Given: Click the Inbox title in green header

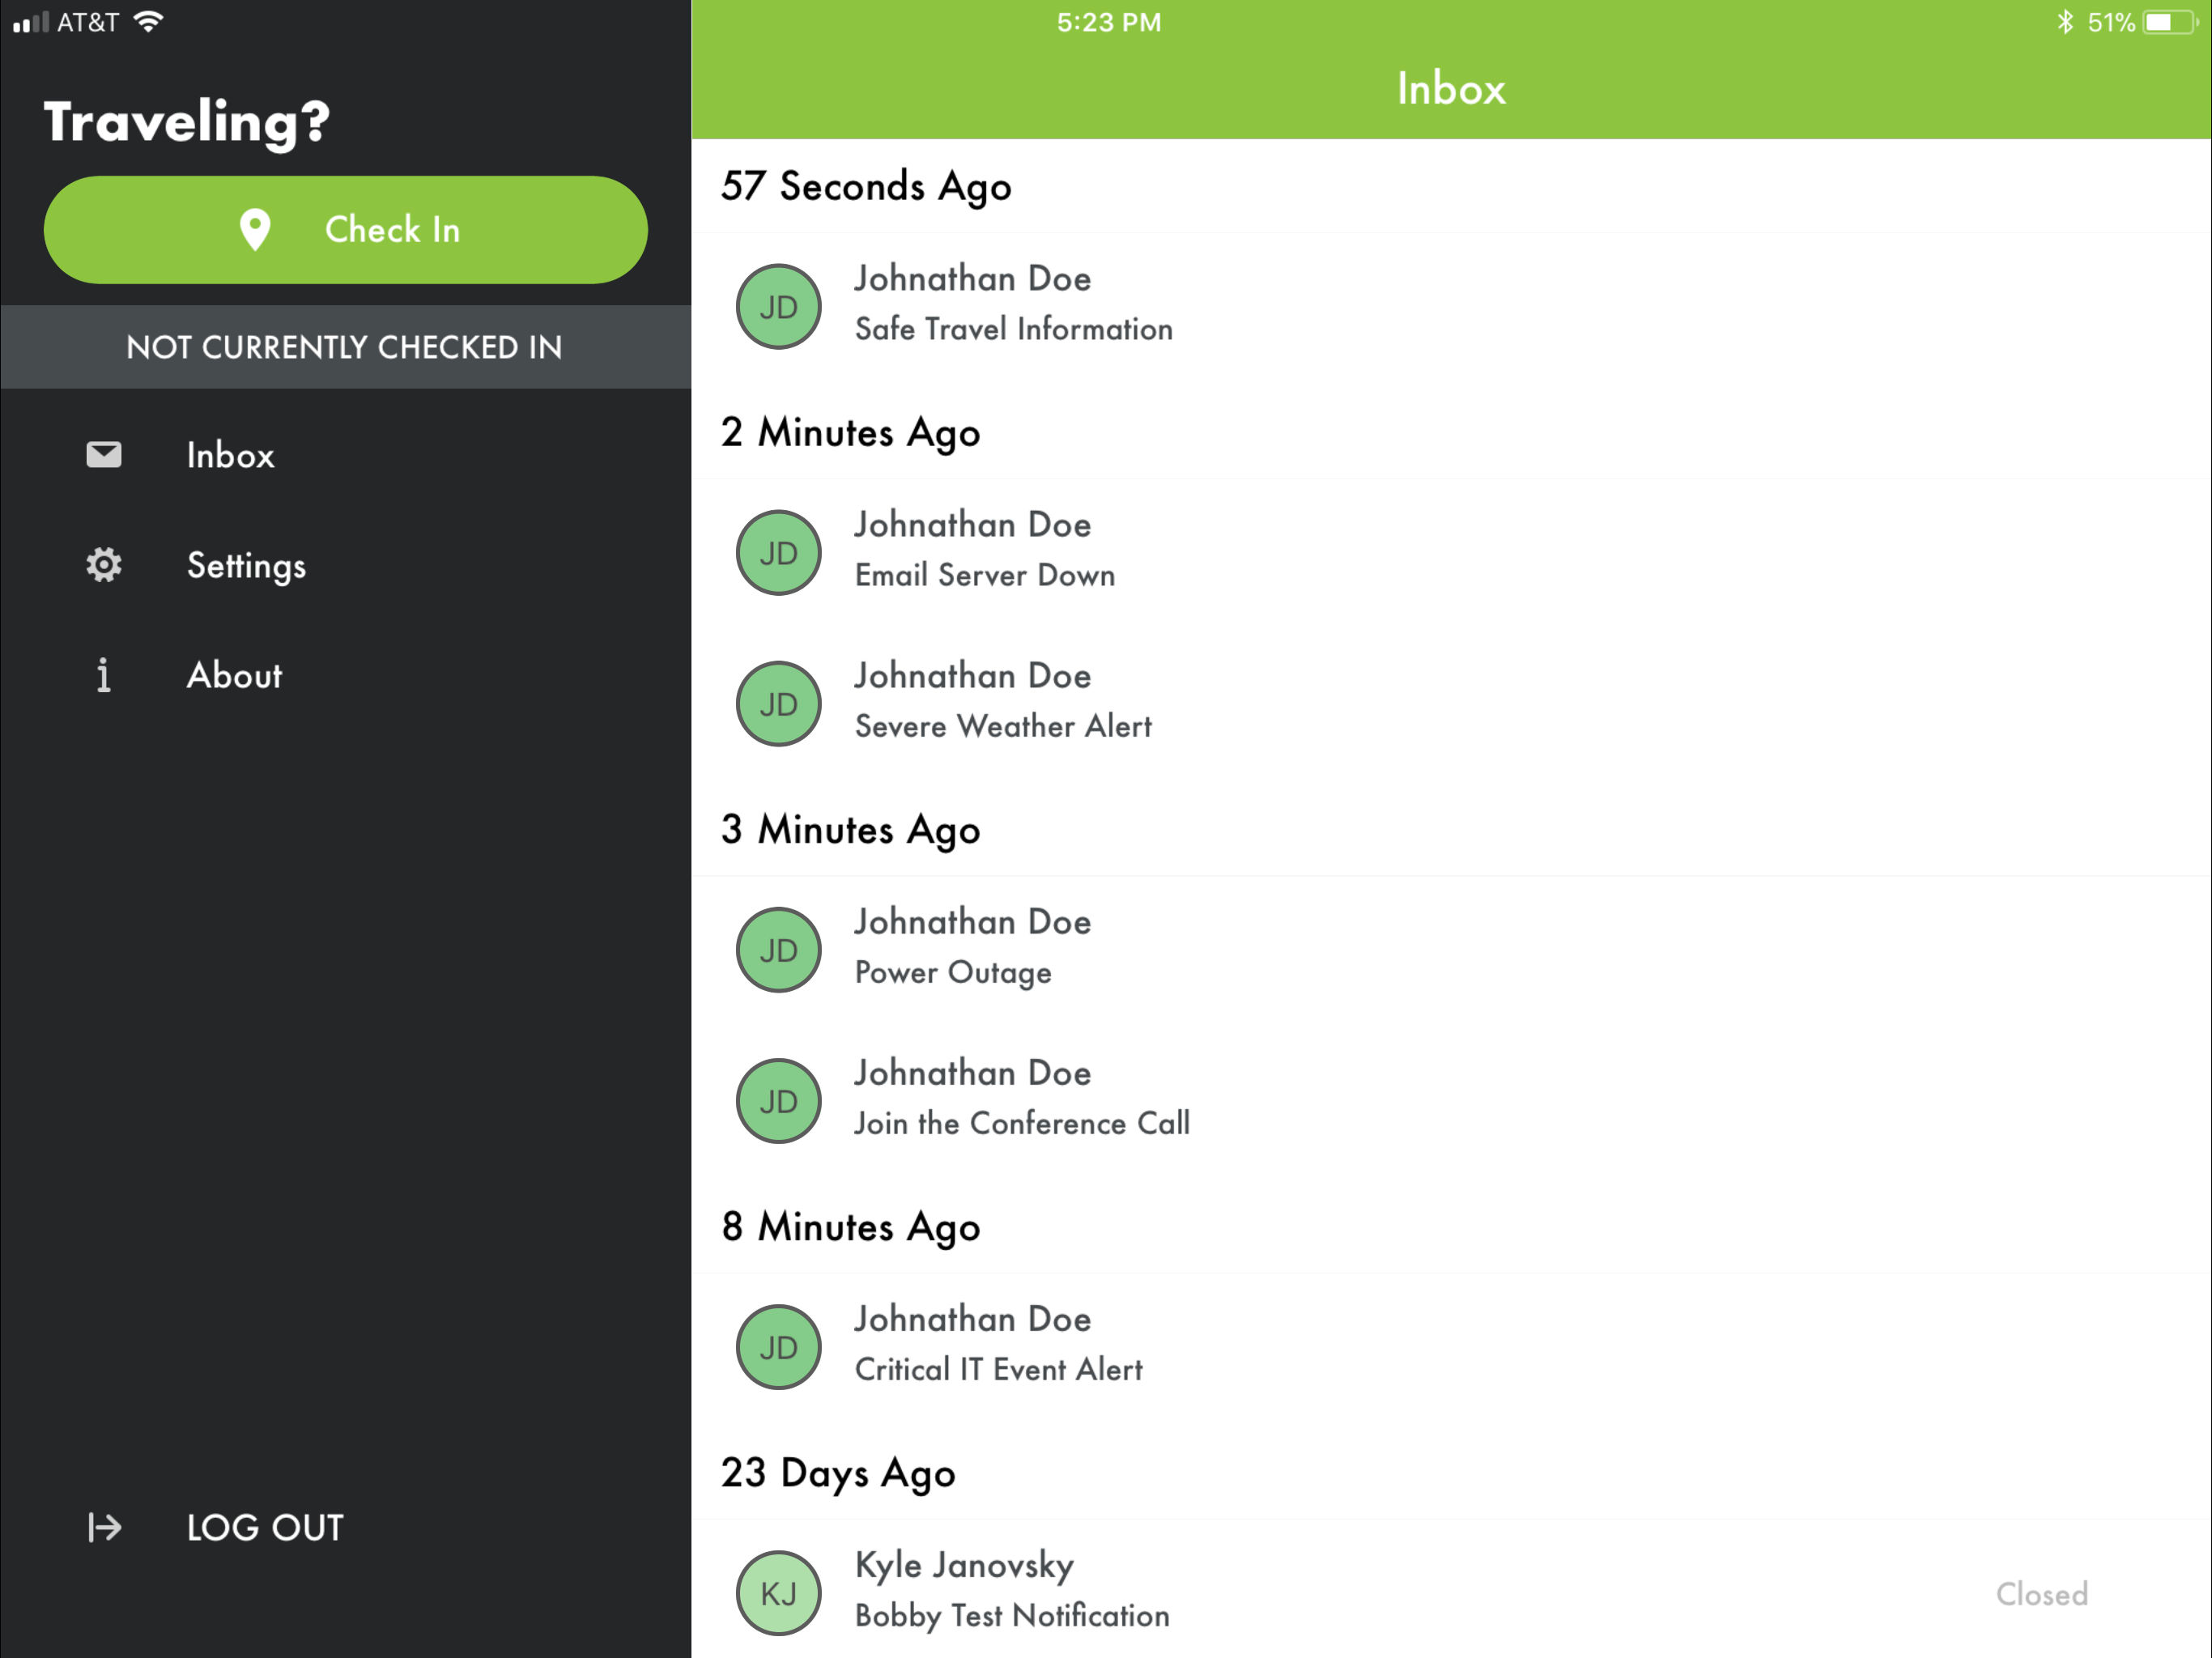Looking at the screenshot, I should 1451,89.
